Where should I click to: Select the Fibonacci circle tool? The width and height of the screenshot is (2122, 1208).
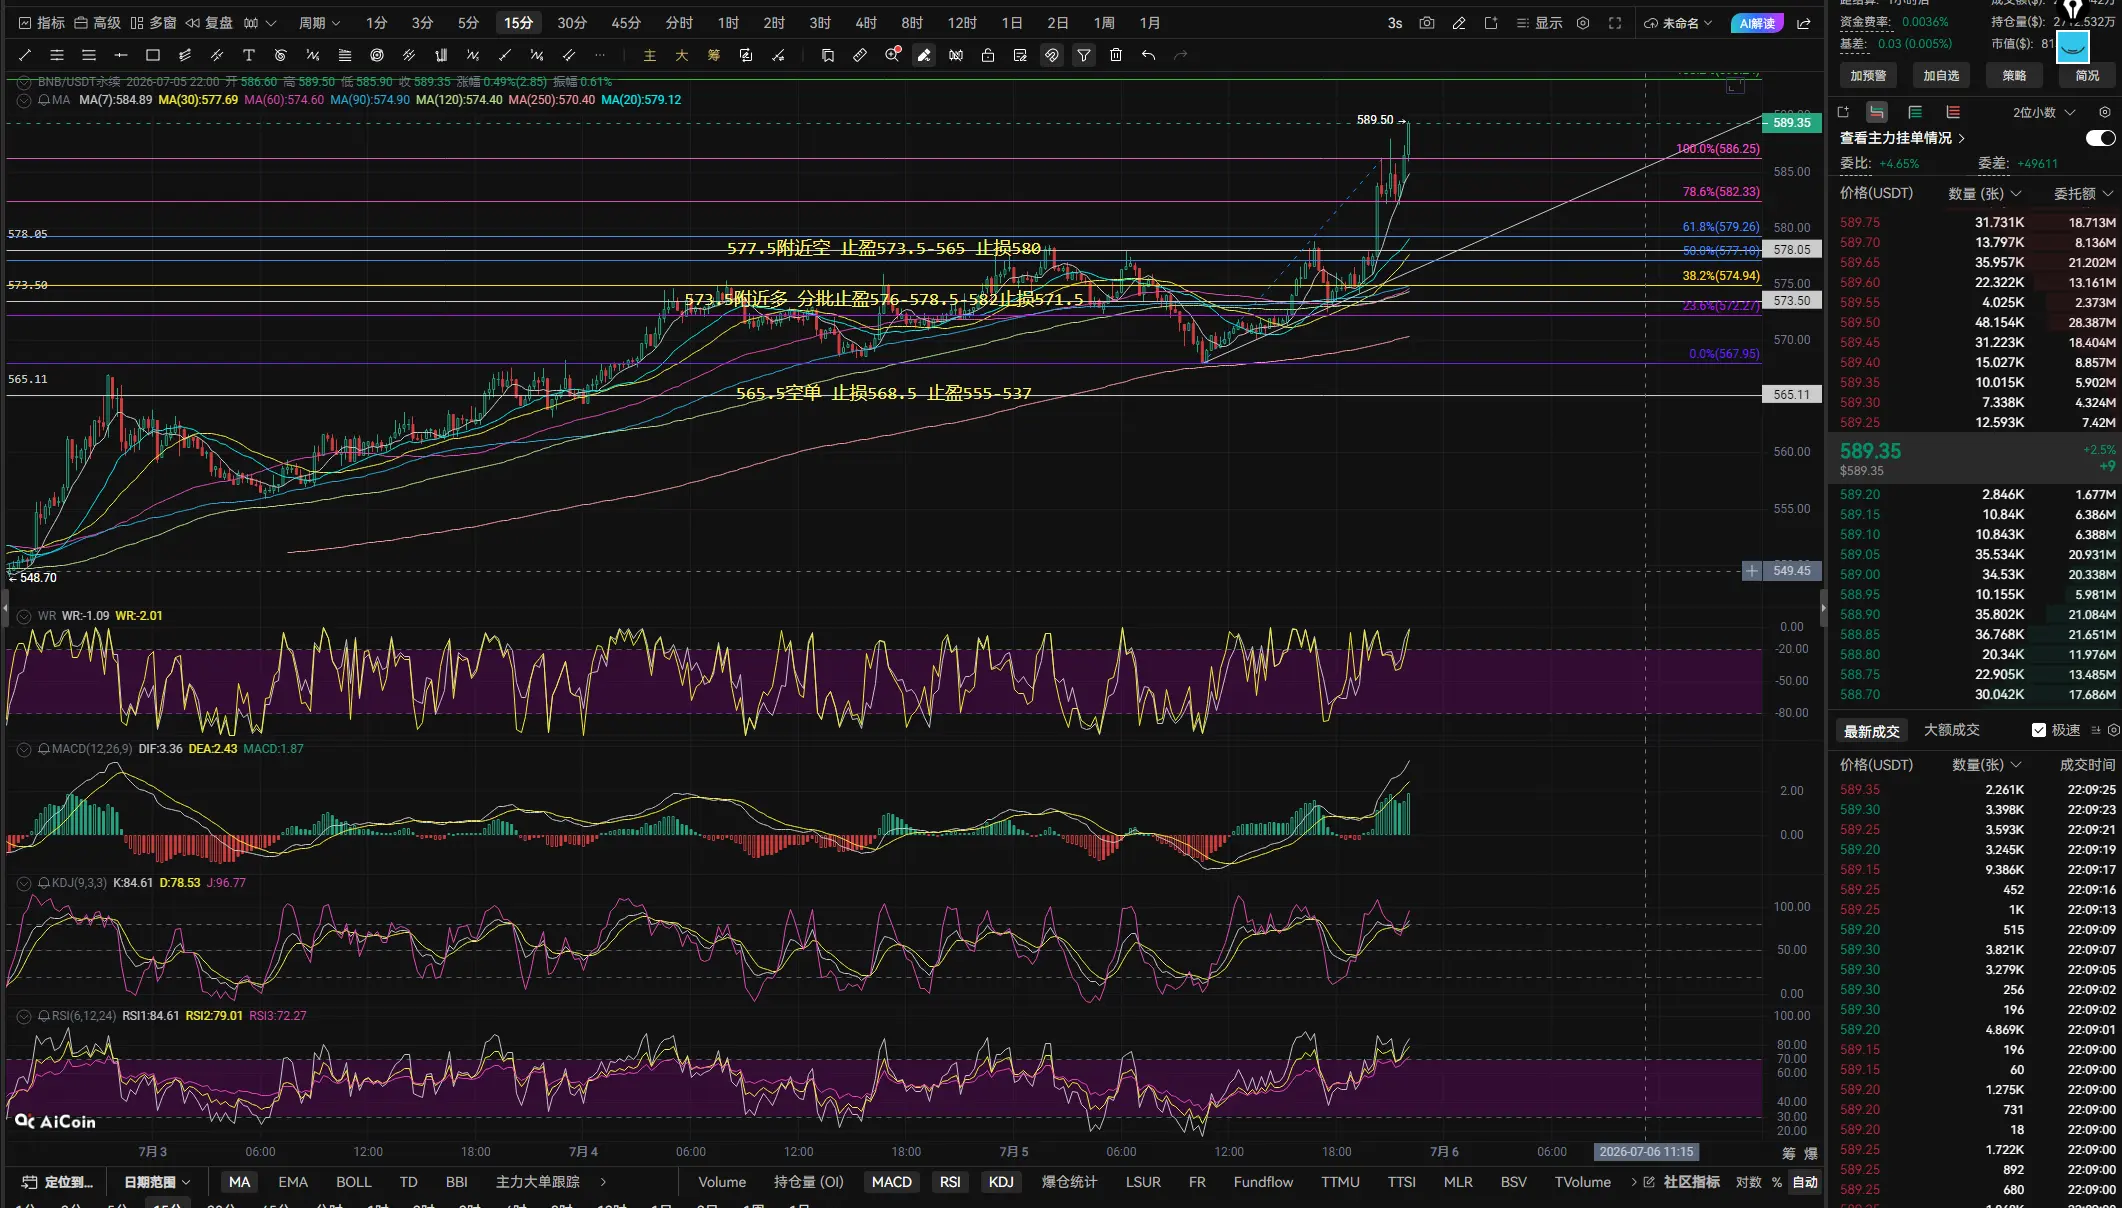coord(377,55)
